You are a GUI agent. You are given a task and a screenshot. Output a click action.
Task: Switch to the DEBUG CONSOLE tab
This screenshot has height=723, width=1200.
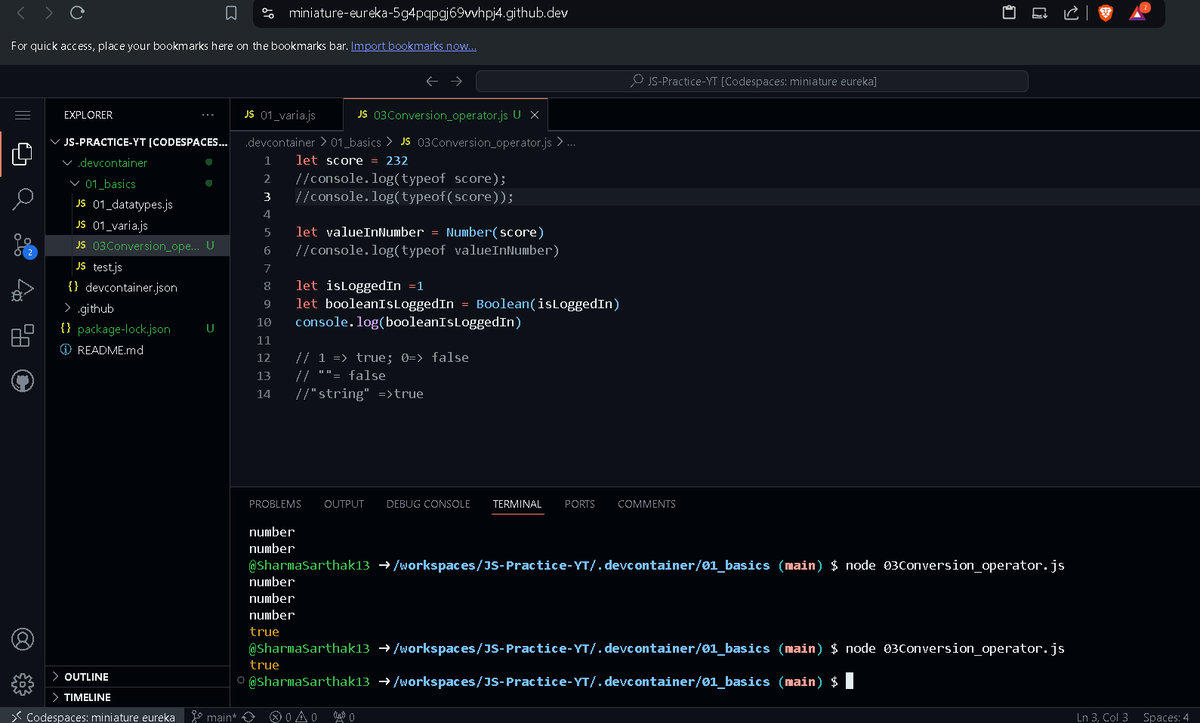(428, 504)
